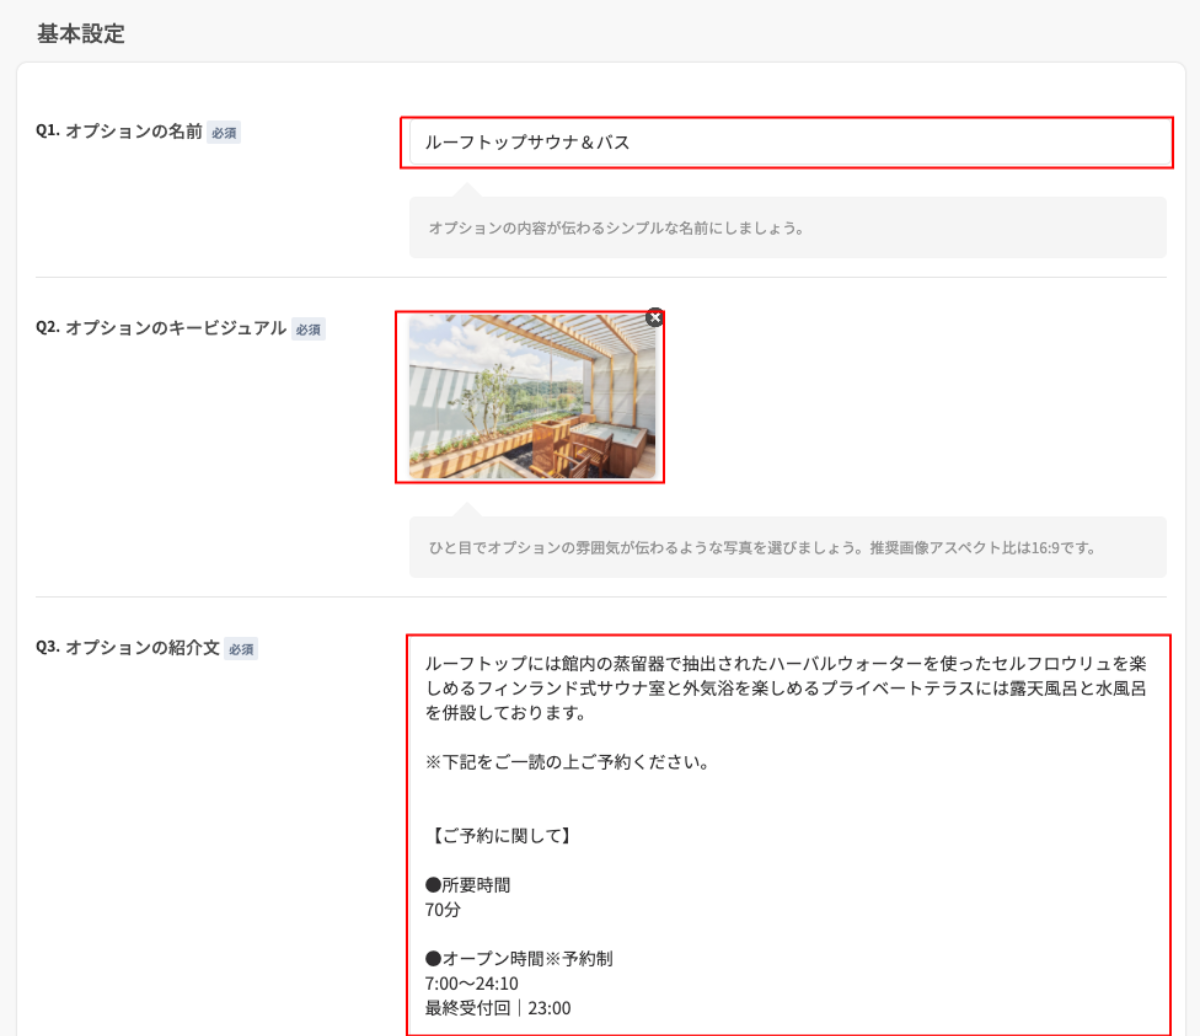Remove the key visual image with X icon
The height and width of the screenshot is (1036, 1200).
655,318
